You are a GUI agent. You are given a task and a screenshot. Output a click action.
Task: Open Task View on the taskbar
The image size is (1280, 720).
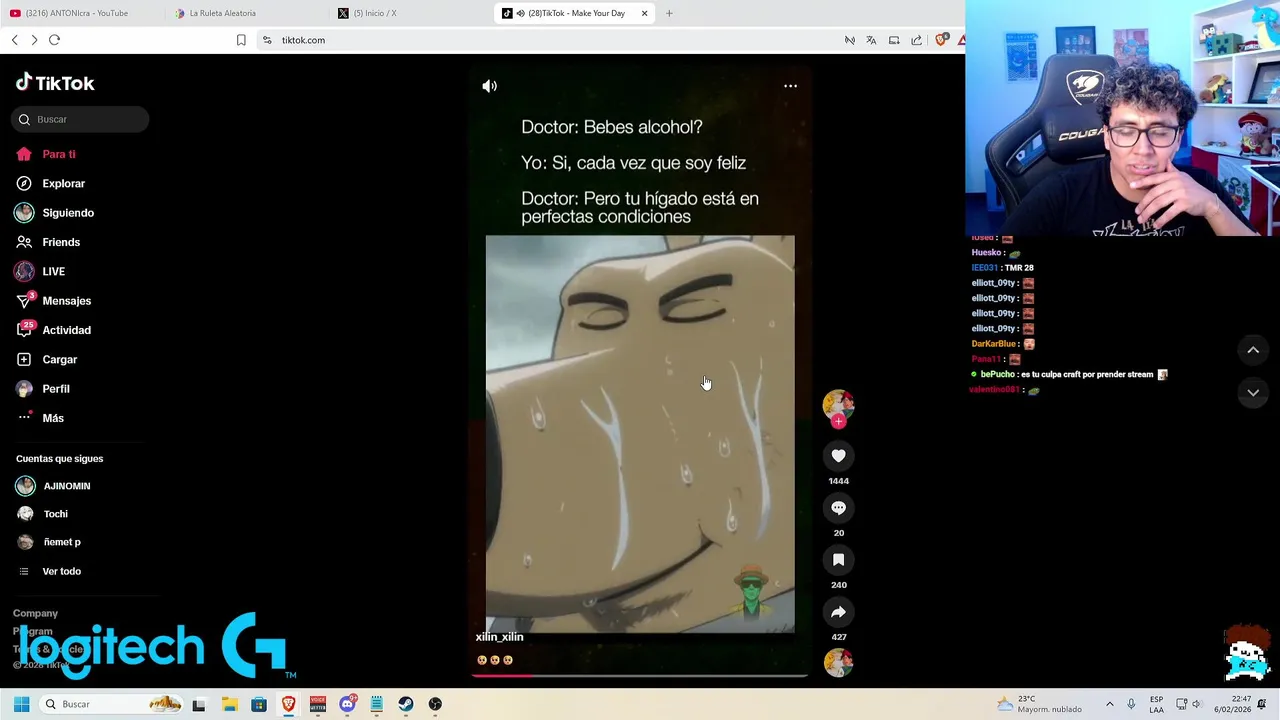click(x=198, y=704)
